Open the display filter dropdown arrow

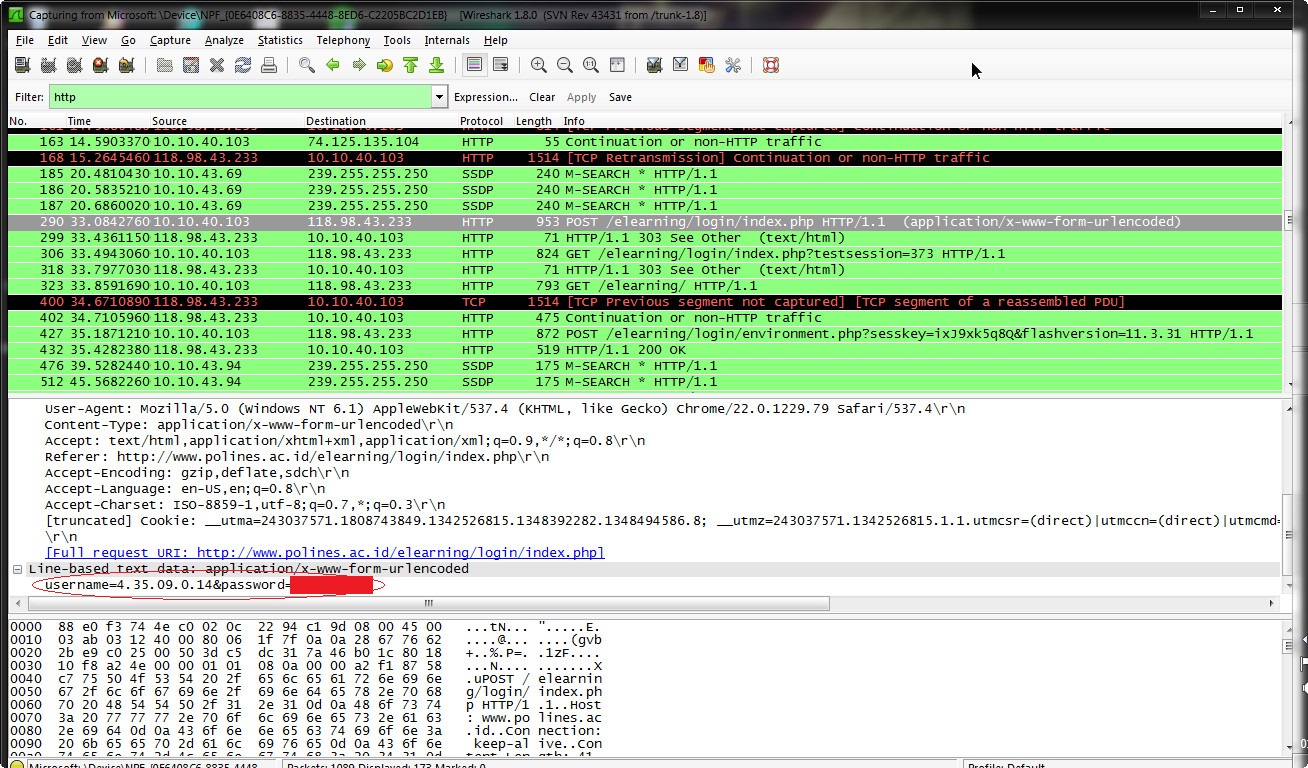point(439,96)
